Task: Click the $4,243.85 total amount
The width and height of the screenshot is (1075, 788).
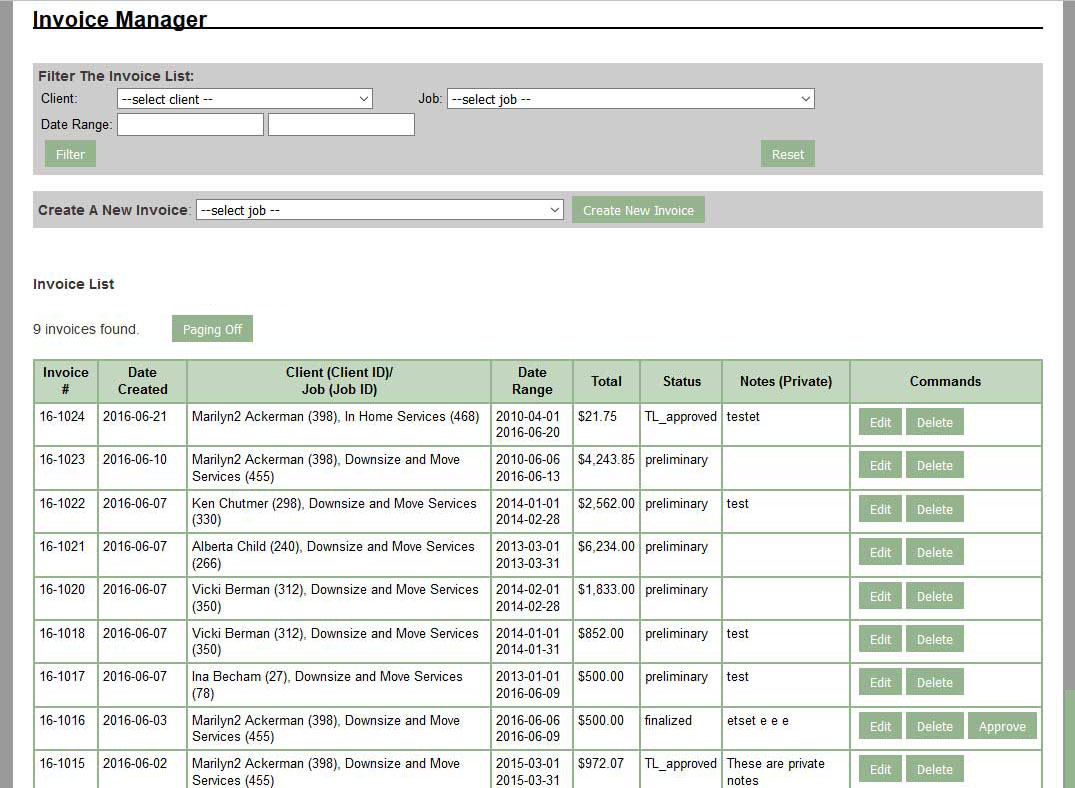Action: pyautogui.click(x=606, y=459)
